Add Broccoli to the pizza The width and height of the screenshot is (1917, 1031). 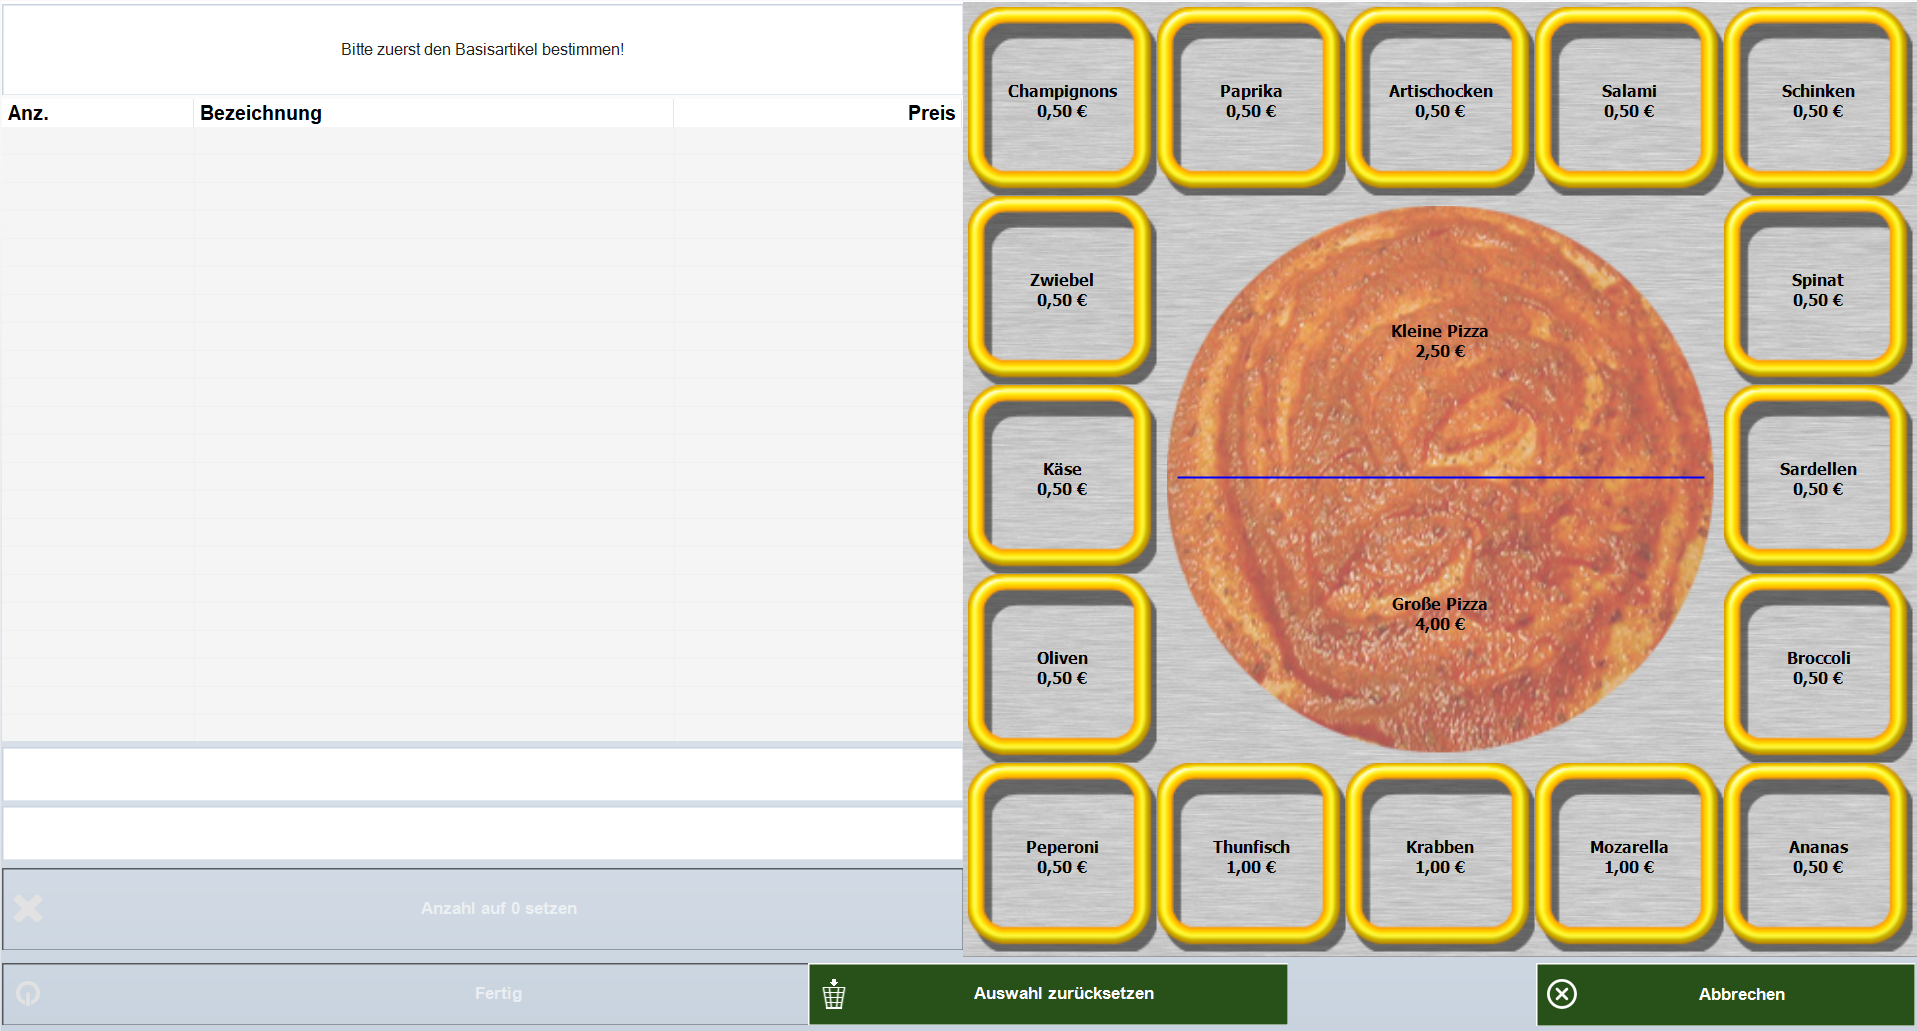coord(1817,667)
